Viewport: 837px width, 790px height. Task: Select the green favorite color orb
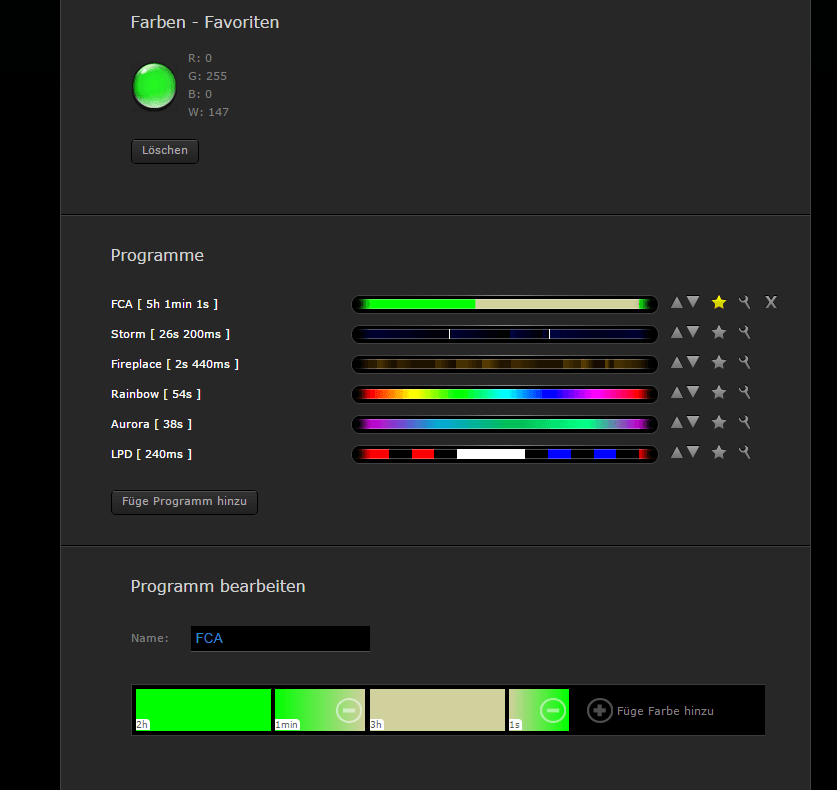tap(154, 86)
